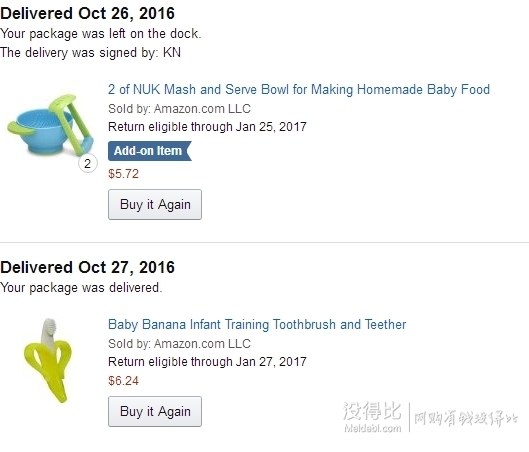
Task: Click the package left on the dock message
Action: 101,34
